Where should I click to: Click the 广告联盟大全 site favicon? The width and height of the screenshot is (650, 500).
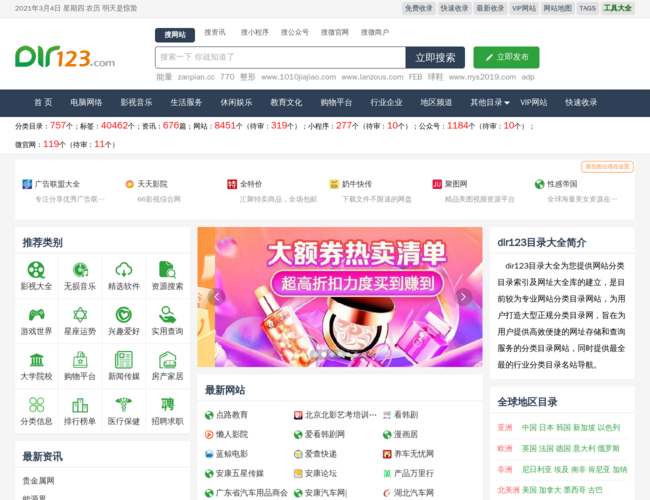[27, 184]
